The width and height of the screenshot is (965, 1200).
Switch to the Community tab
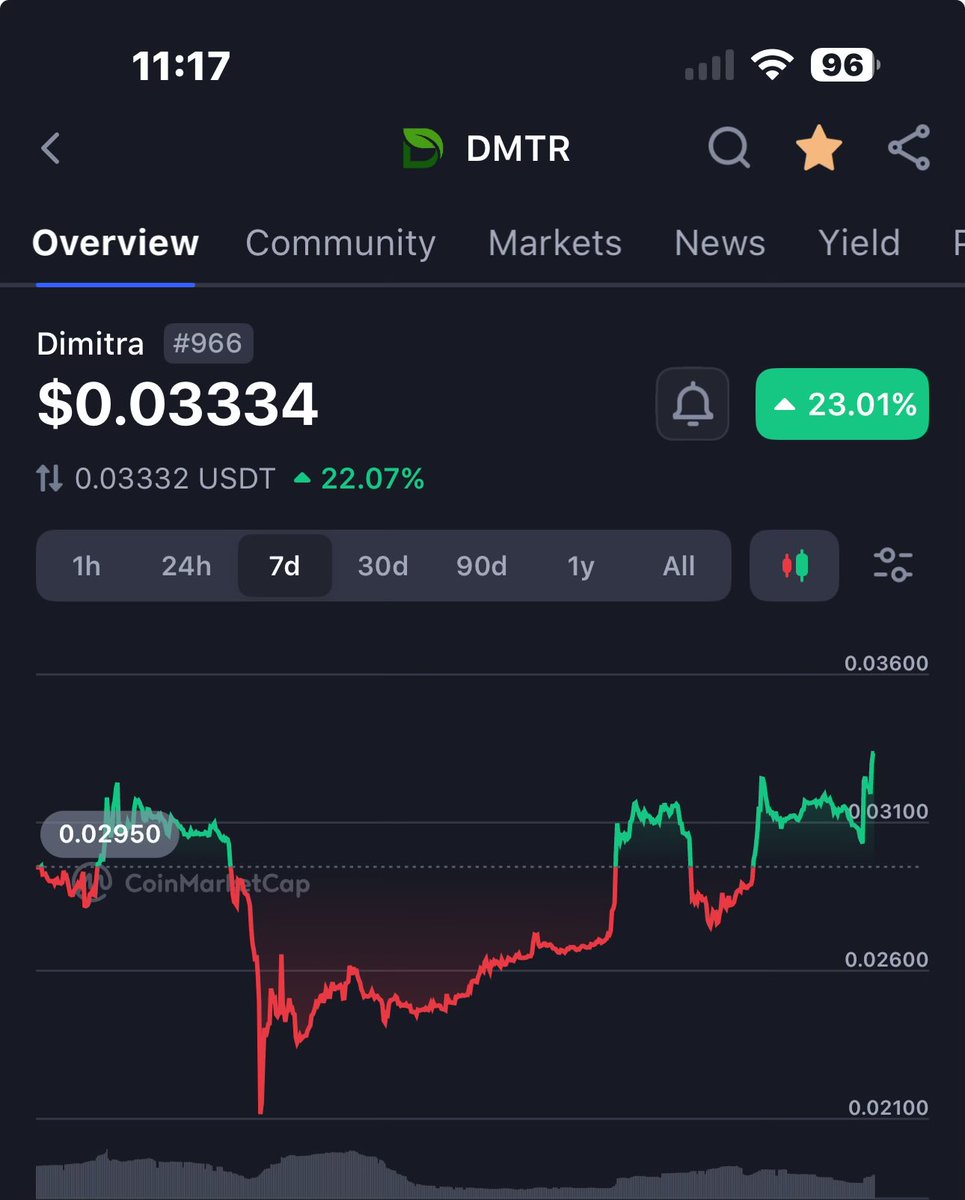(x=340, y=243)
